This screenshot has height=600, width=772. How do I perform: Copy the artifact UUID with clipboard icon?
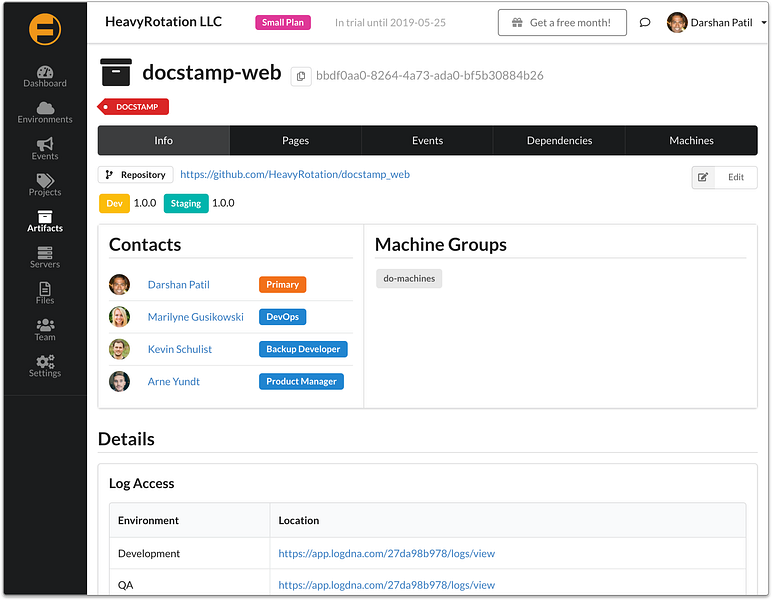point(301,76)
